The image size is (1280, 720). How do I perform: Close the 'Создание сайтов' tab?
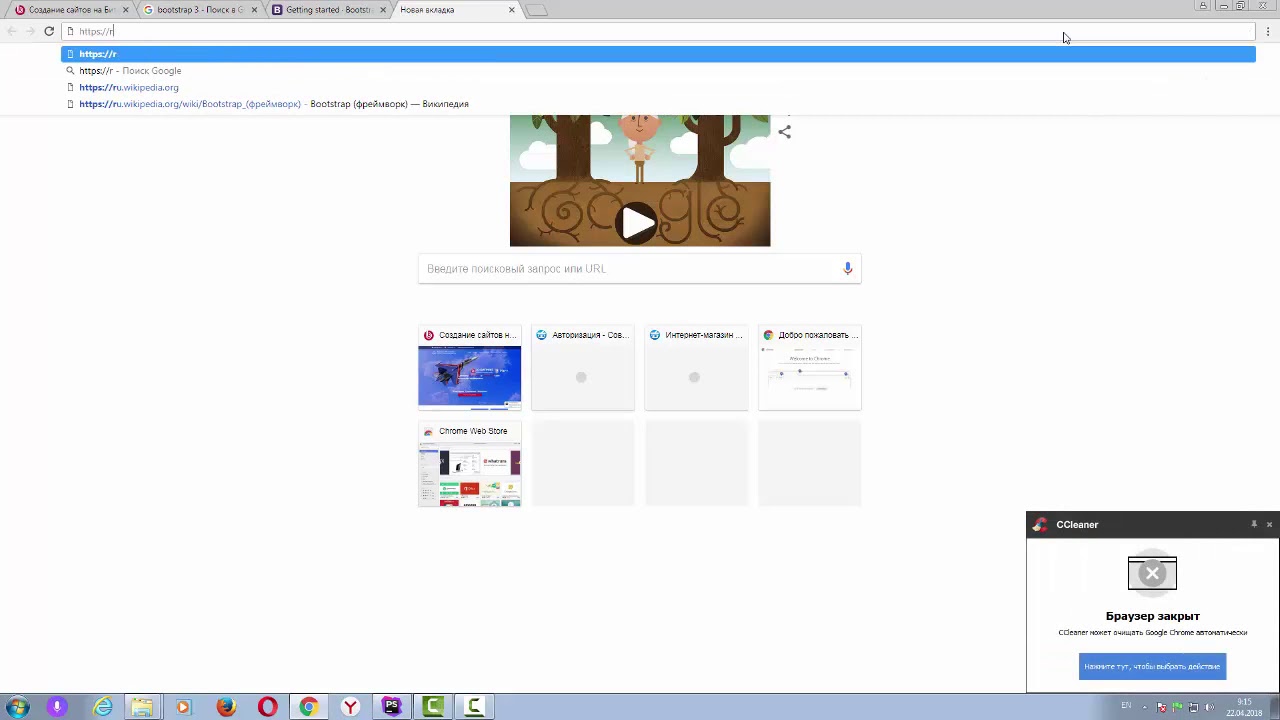pos(125,10)
